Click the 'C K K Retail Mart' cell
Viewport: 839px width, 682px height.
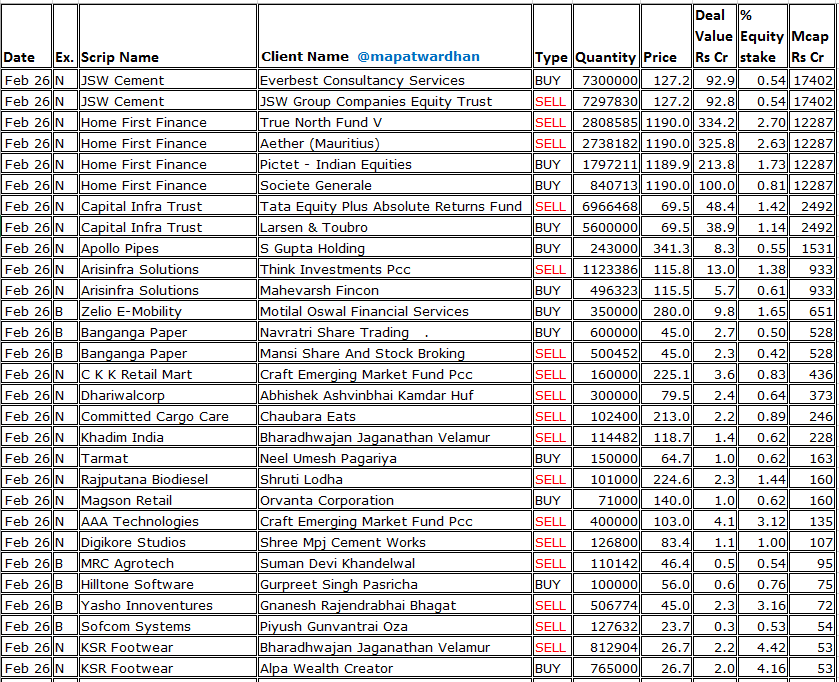[167, 374]
